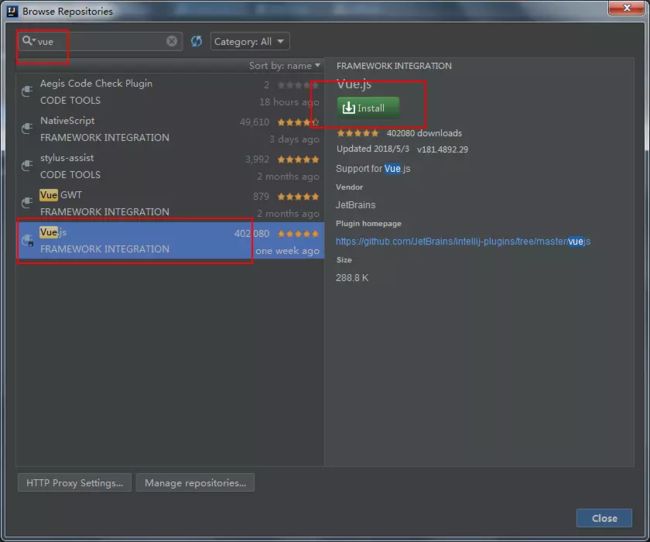
Task: Click the version v181.4892.29 text
Action: (x=442, y=150)
